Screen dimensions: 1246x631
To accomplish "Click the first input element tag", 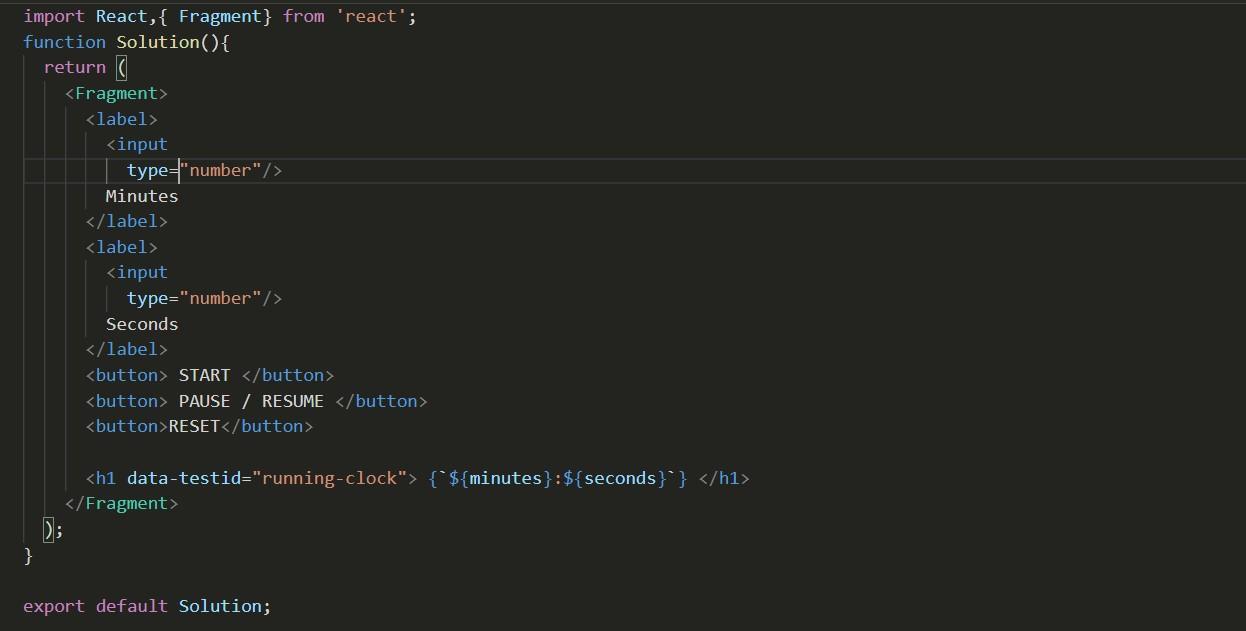I will tap(140, 144).
